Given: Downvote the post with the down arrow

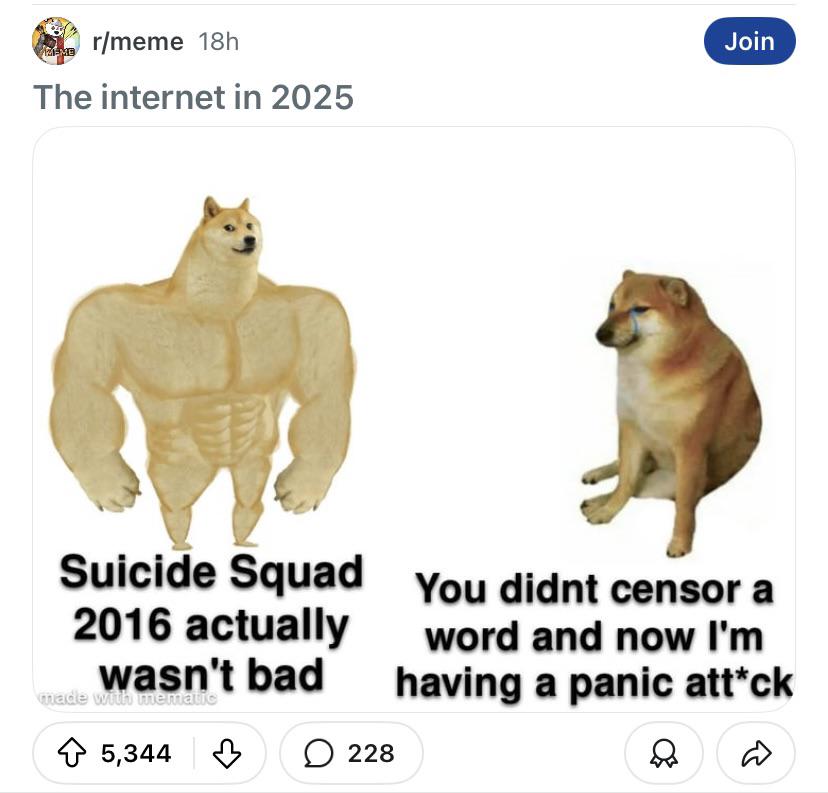Looking at the screenshot, I should [227, 753].
